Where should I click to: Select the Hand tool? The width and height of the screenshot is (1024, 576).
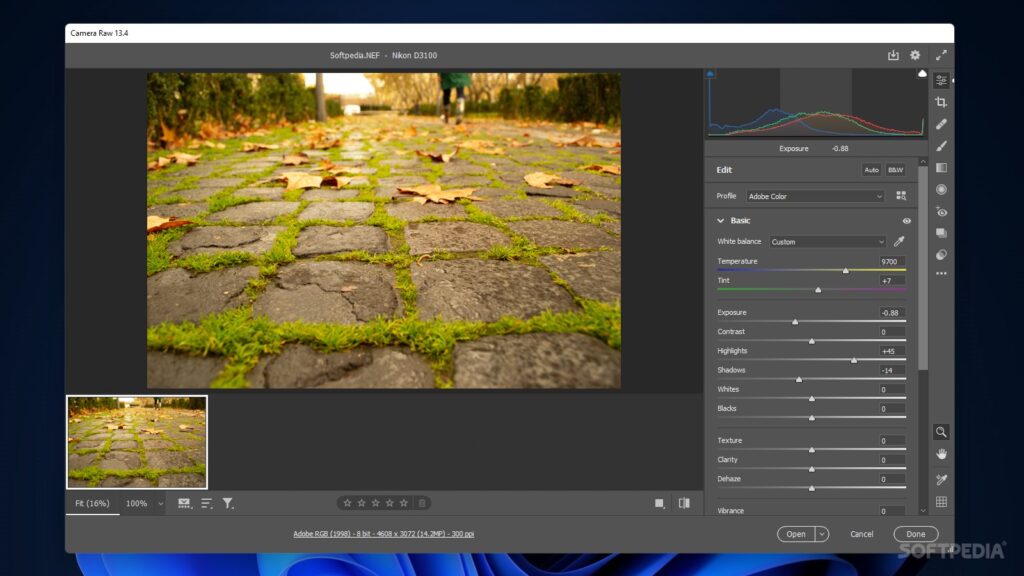pyautogui.click(x=941, y=453)
